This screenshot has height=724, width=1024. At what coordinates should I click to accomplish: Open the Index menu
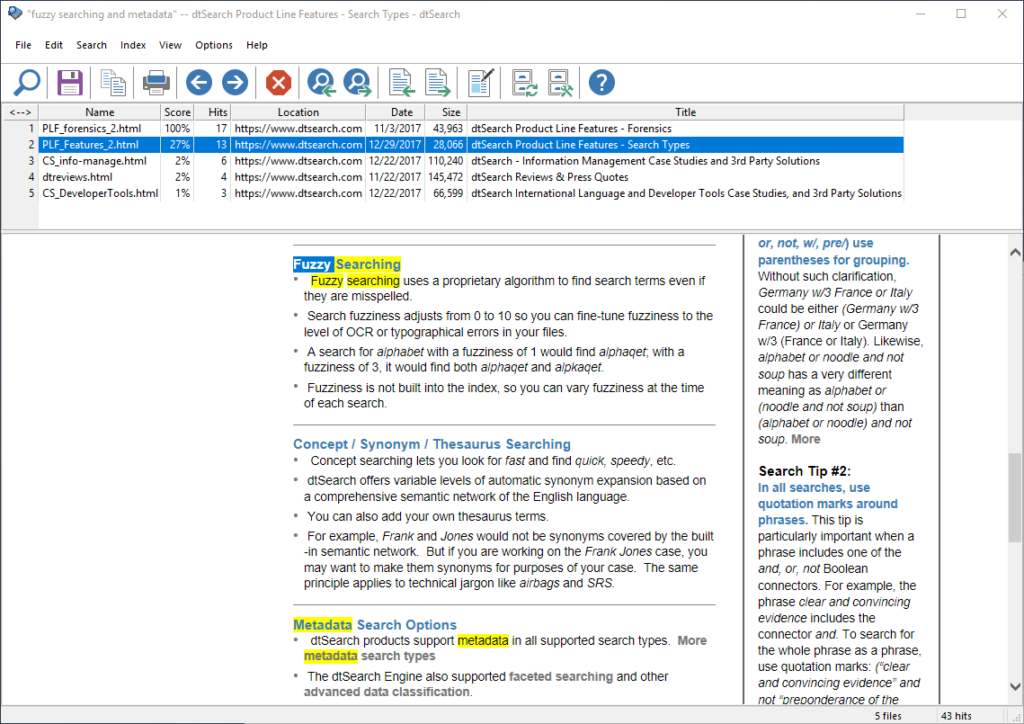tap(133, 45)
